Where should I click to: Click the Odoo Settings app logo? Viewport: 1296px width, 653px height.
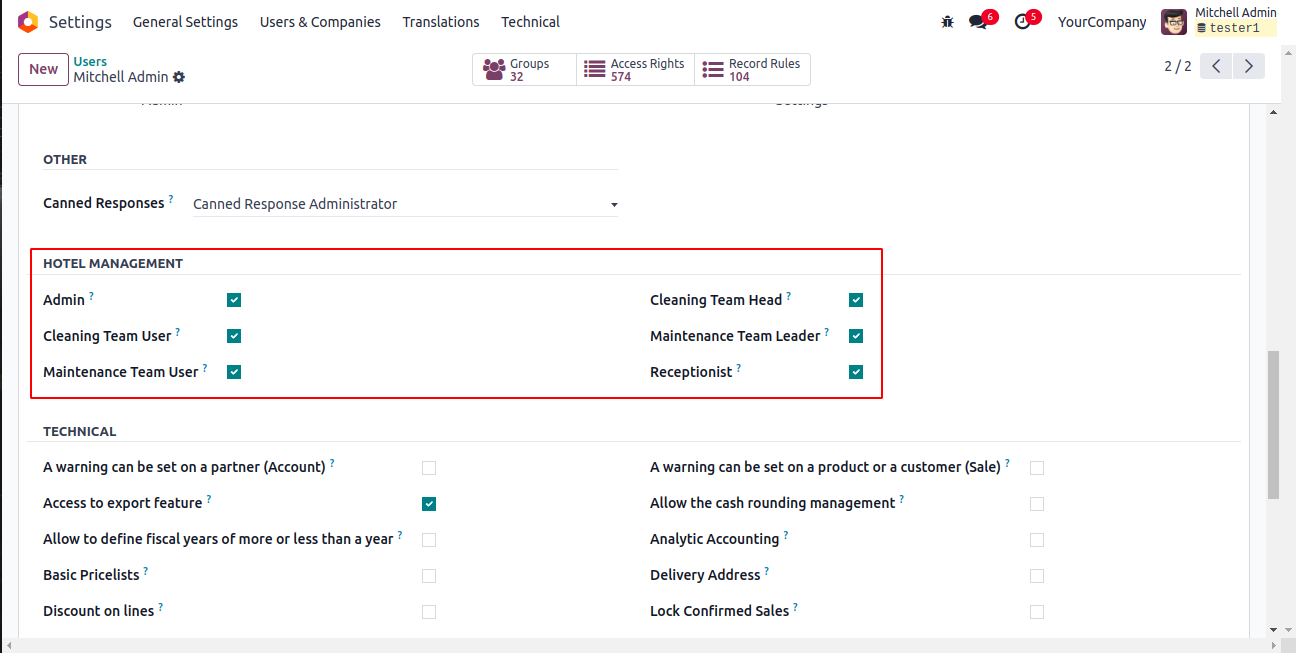28,22
